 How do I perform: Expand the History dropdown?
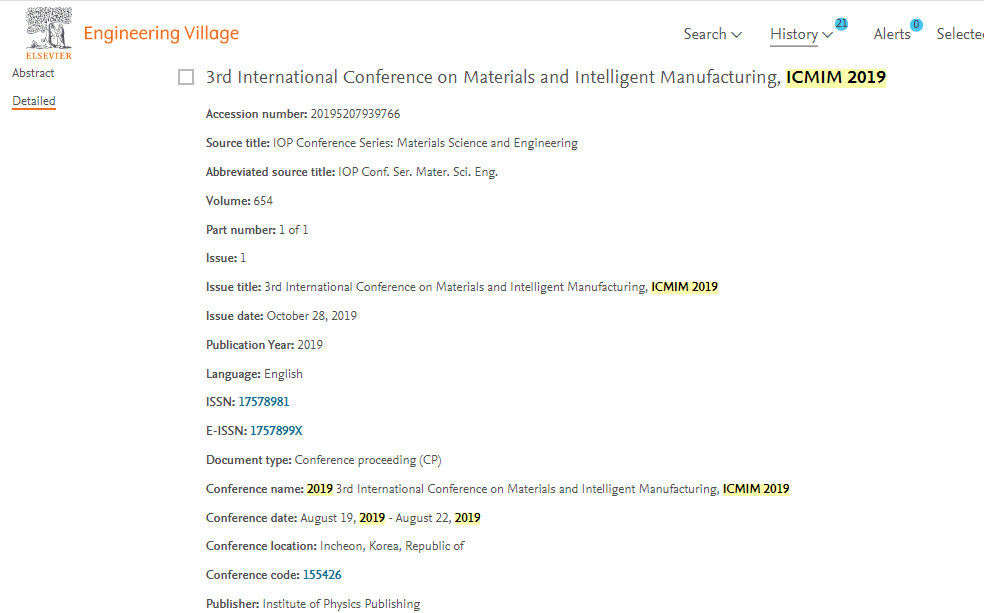point(801,34)
